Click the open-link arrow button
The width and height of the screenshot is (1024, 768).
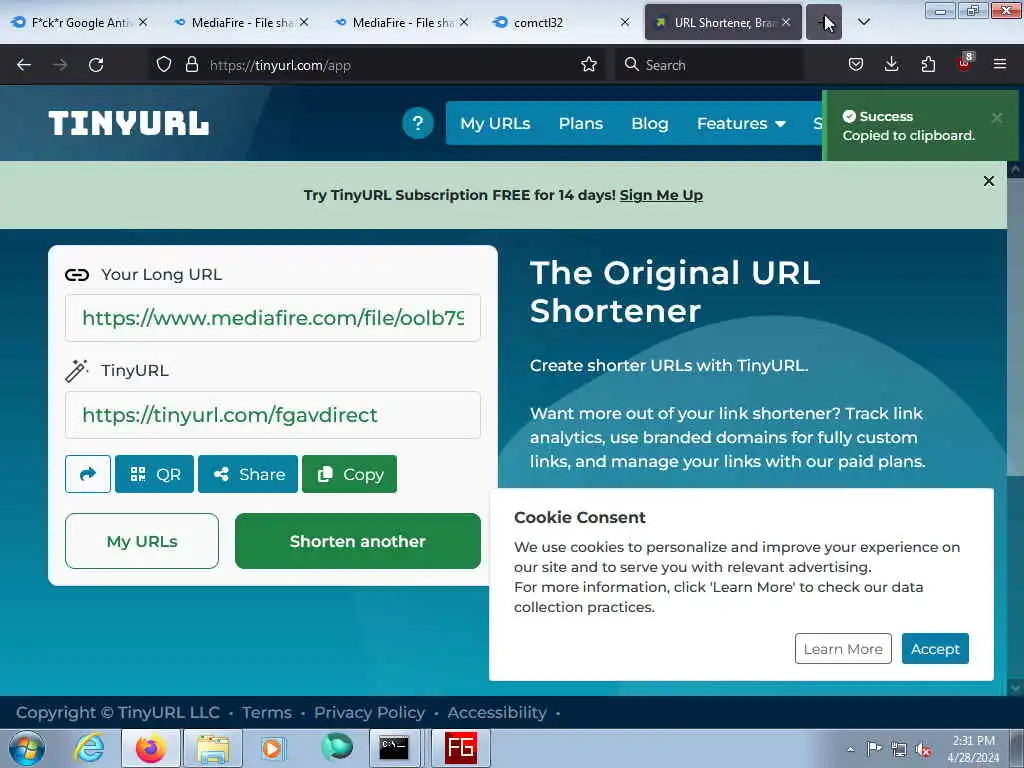coord(88,474)
